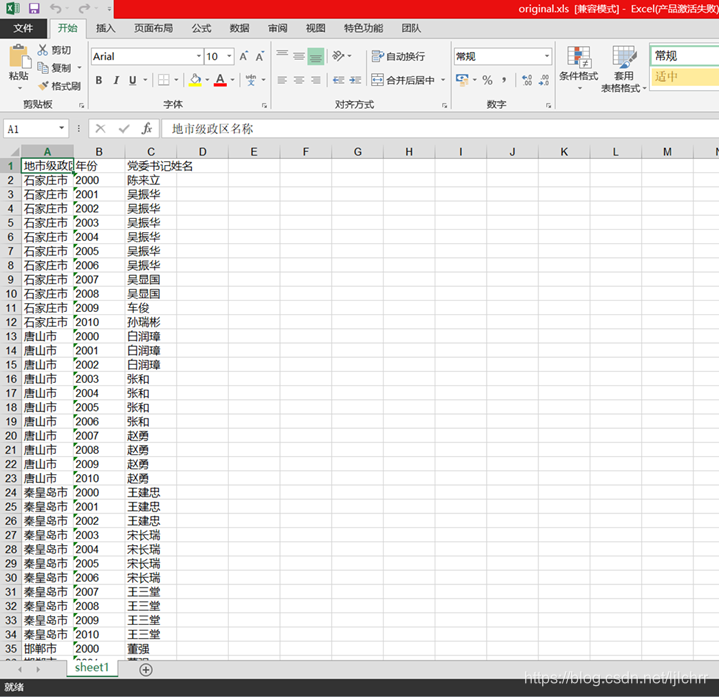Toggle bottom align button
The width and height of the screenshot is (719, 697).
pos(315,56)
